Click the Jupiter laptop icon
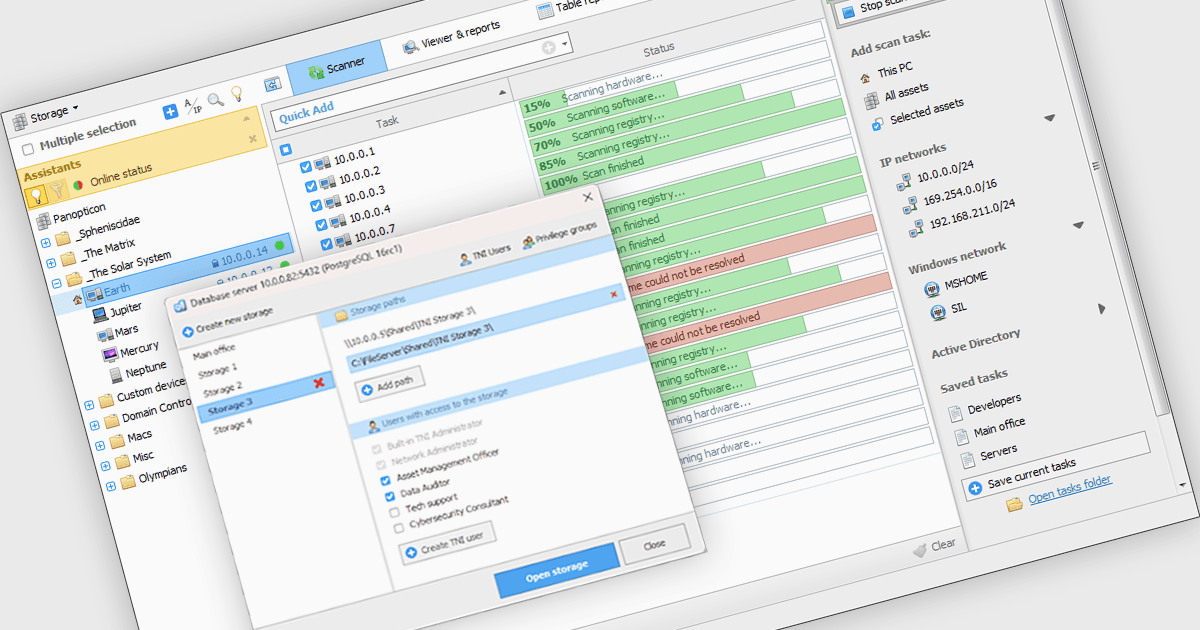Image resolution: width=1200 pixels, height=630 pixels. 100,314
